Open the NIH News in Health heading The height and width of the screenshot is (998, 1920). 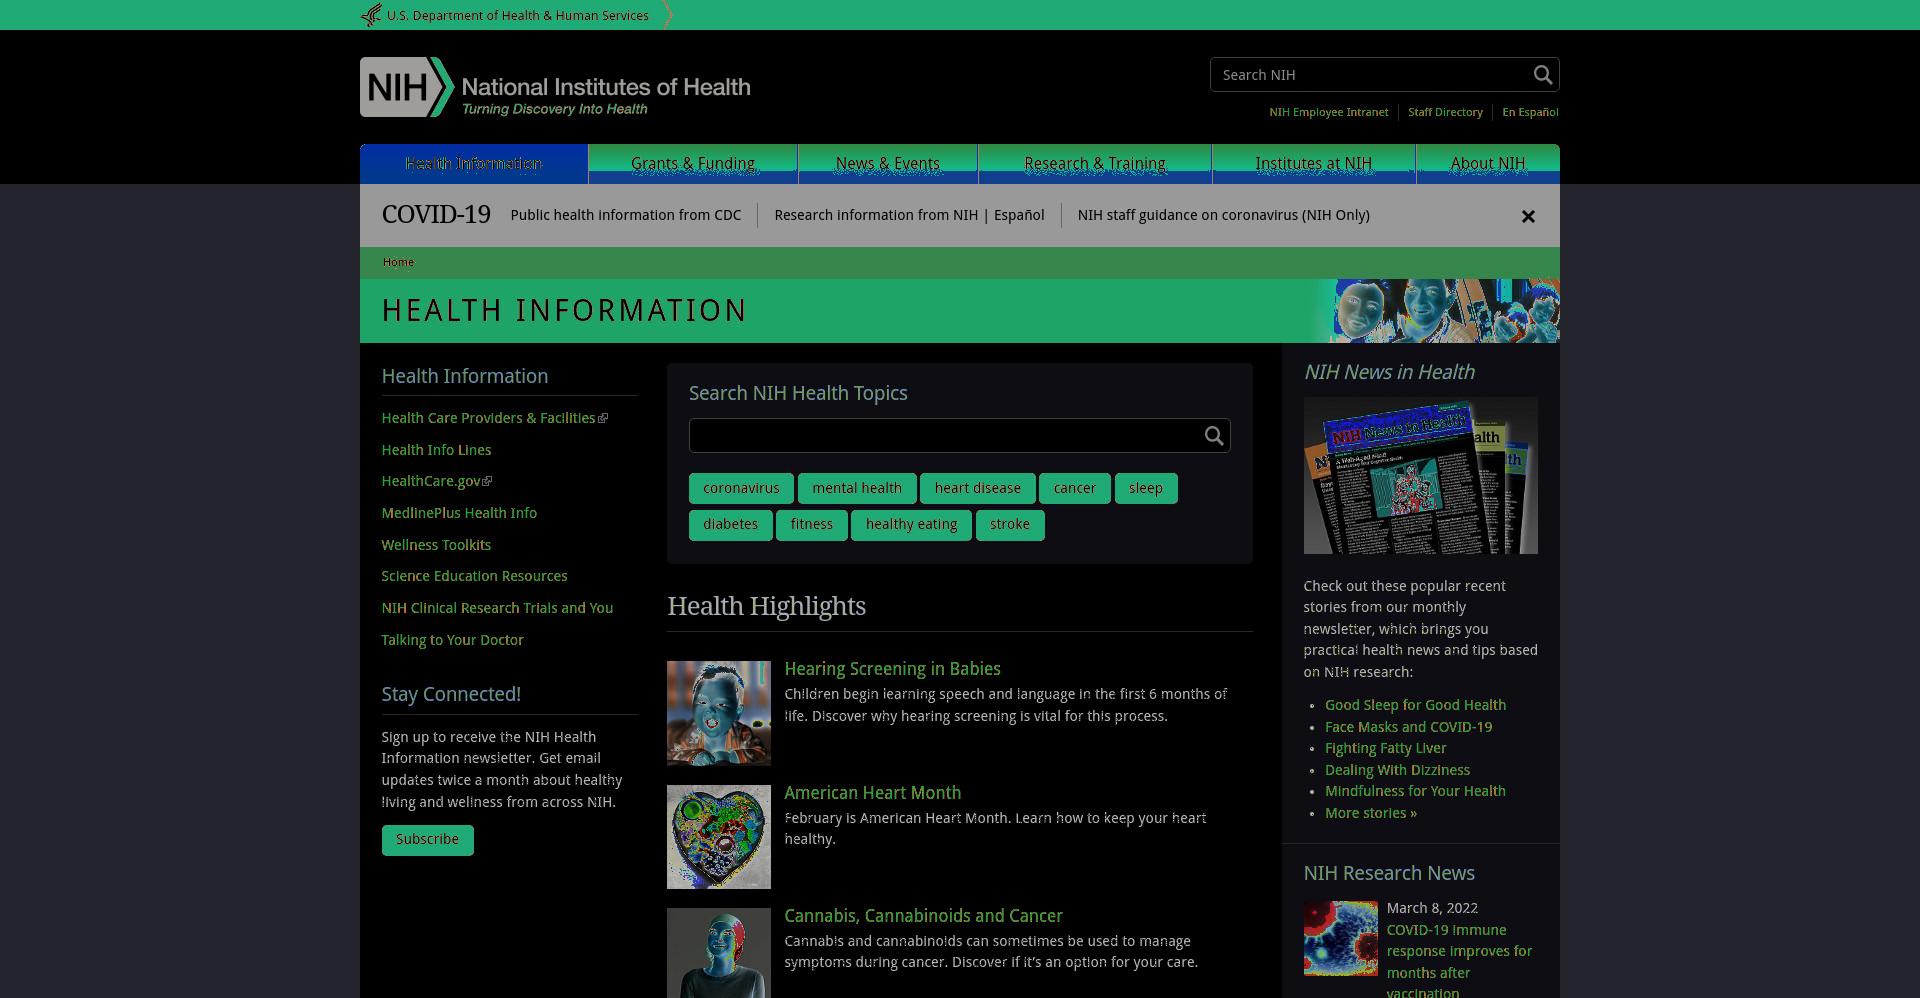coord(1389,372)
